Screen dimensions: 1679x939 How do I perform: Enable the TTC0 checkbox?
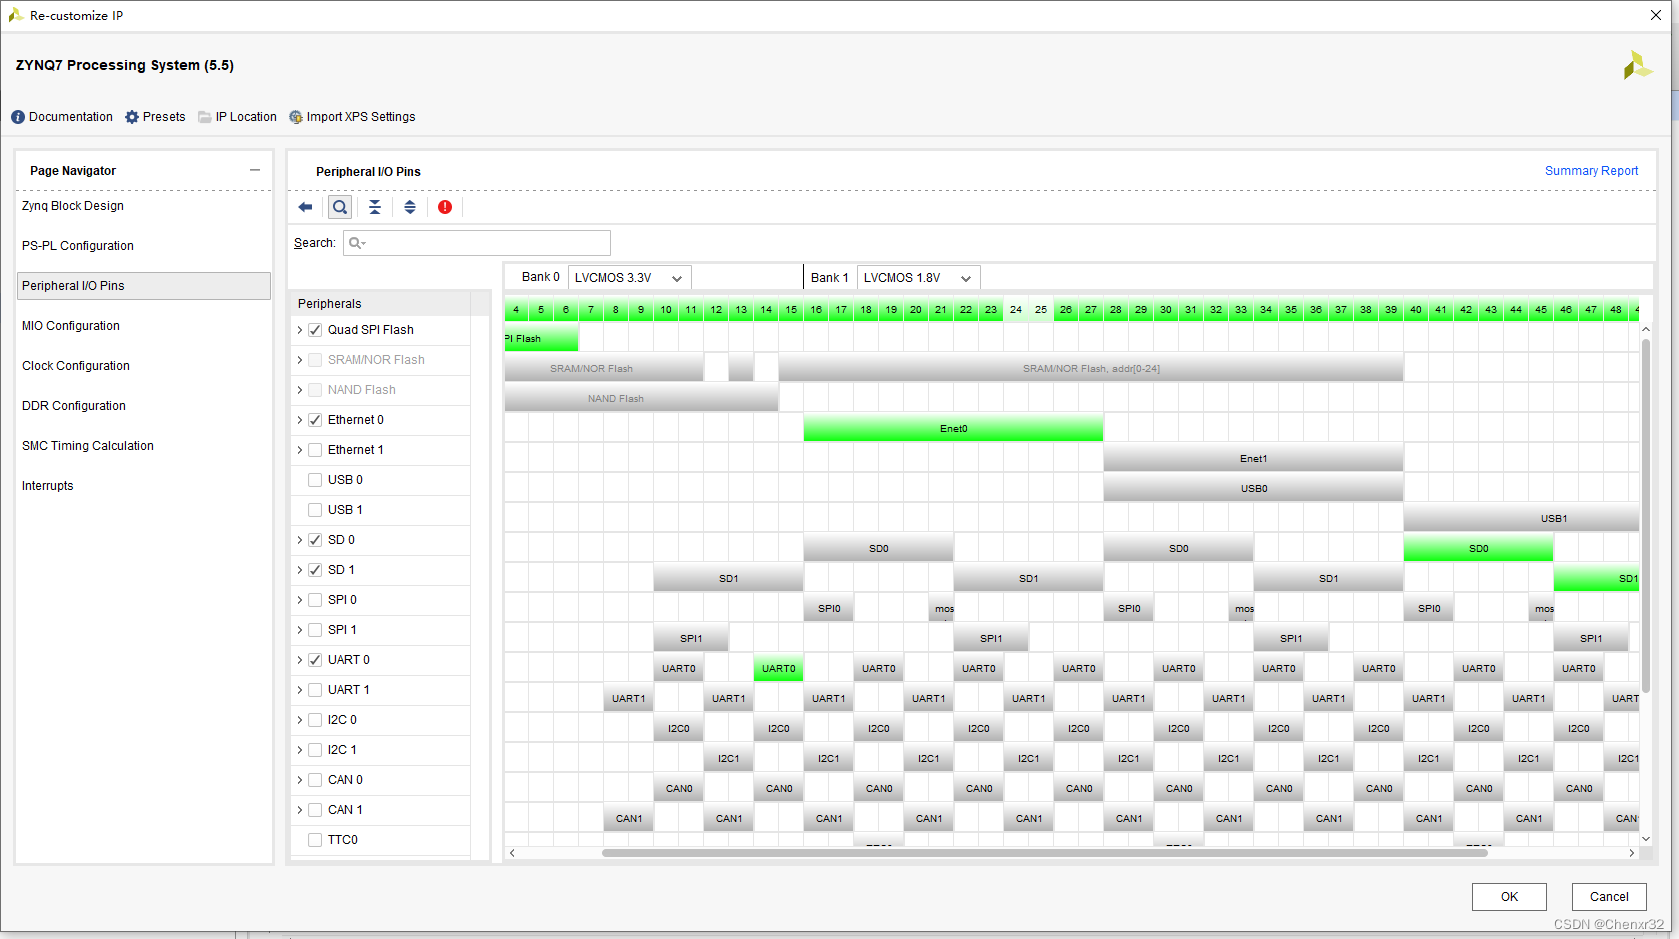click(x=315, y=840)
